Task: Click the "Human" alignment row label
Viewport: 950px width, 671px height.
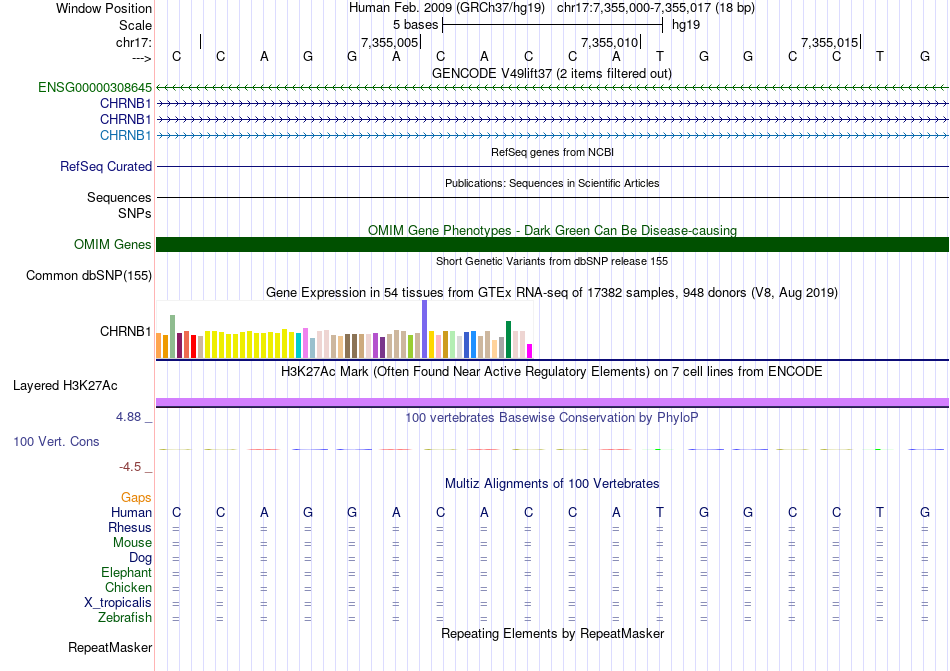Action: [x=131, y=512]
